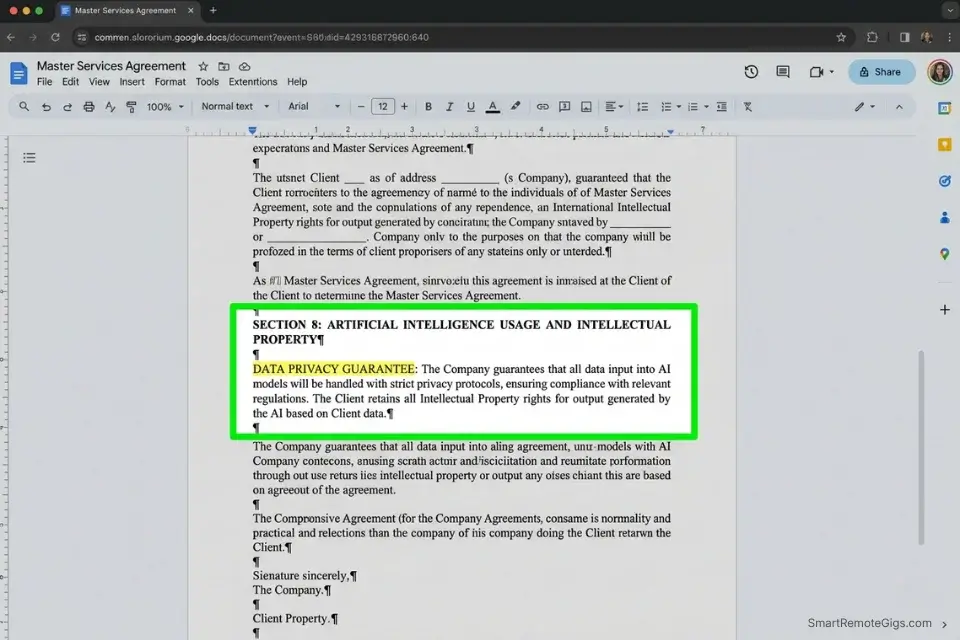Screen dimensions: 960x640
Task: Run spelling and grammar check
Action: coord(110,107)
